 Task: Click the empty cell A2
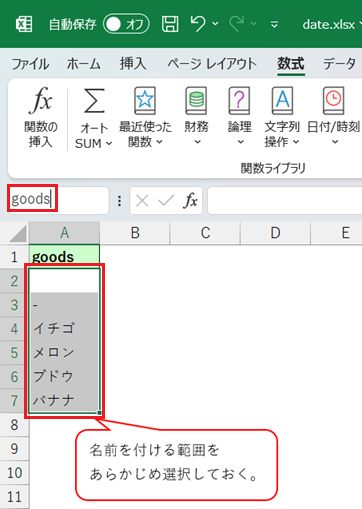click(x=65, y=281)
